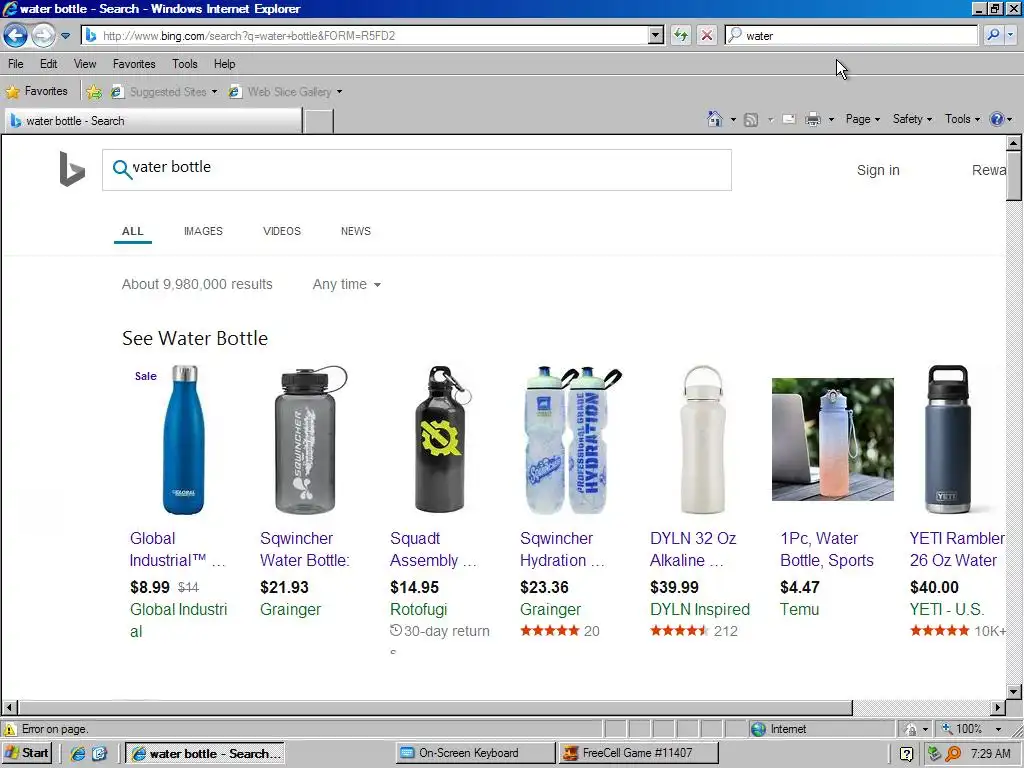Open the recent pages dropdown arrow

click(x=65, y=36)
